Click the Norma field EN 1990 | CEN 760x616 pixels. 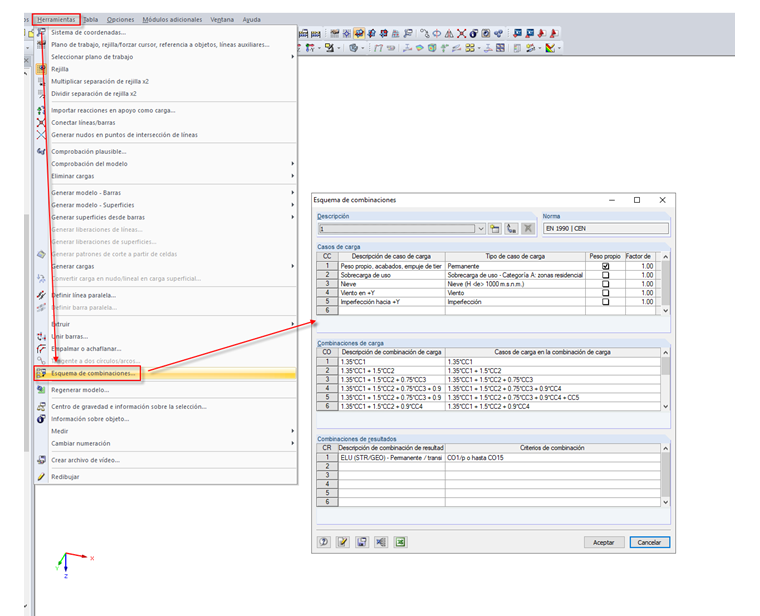[605, 228]
